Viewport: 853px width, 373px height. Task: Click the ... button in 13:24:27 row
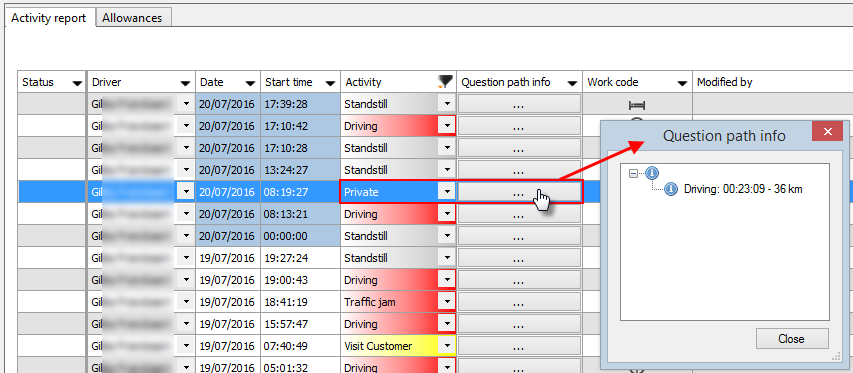519,170
